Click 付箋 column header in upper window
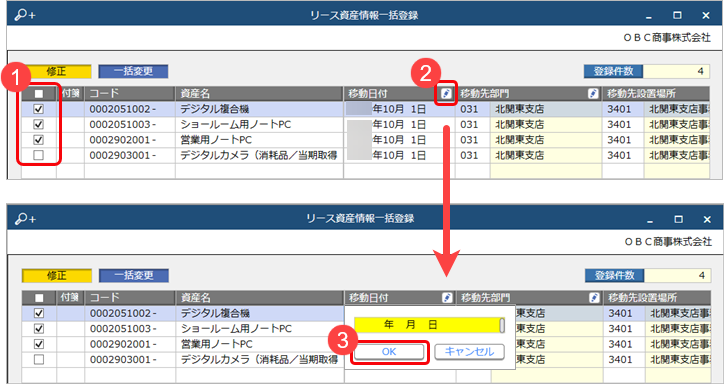 point(70,94)
